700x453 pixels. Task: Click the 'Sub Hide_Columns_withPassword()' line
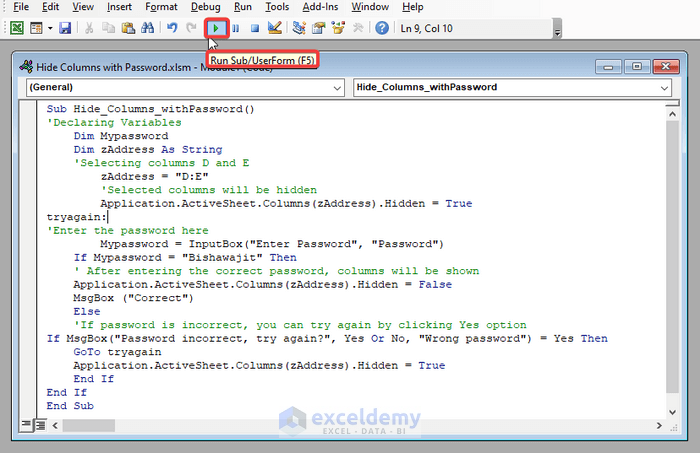(x=150, y=109)
